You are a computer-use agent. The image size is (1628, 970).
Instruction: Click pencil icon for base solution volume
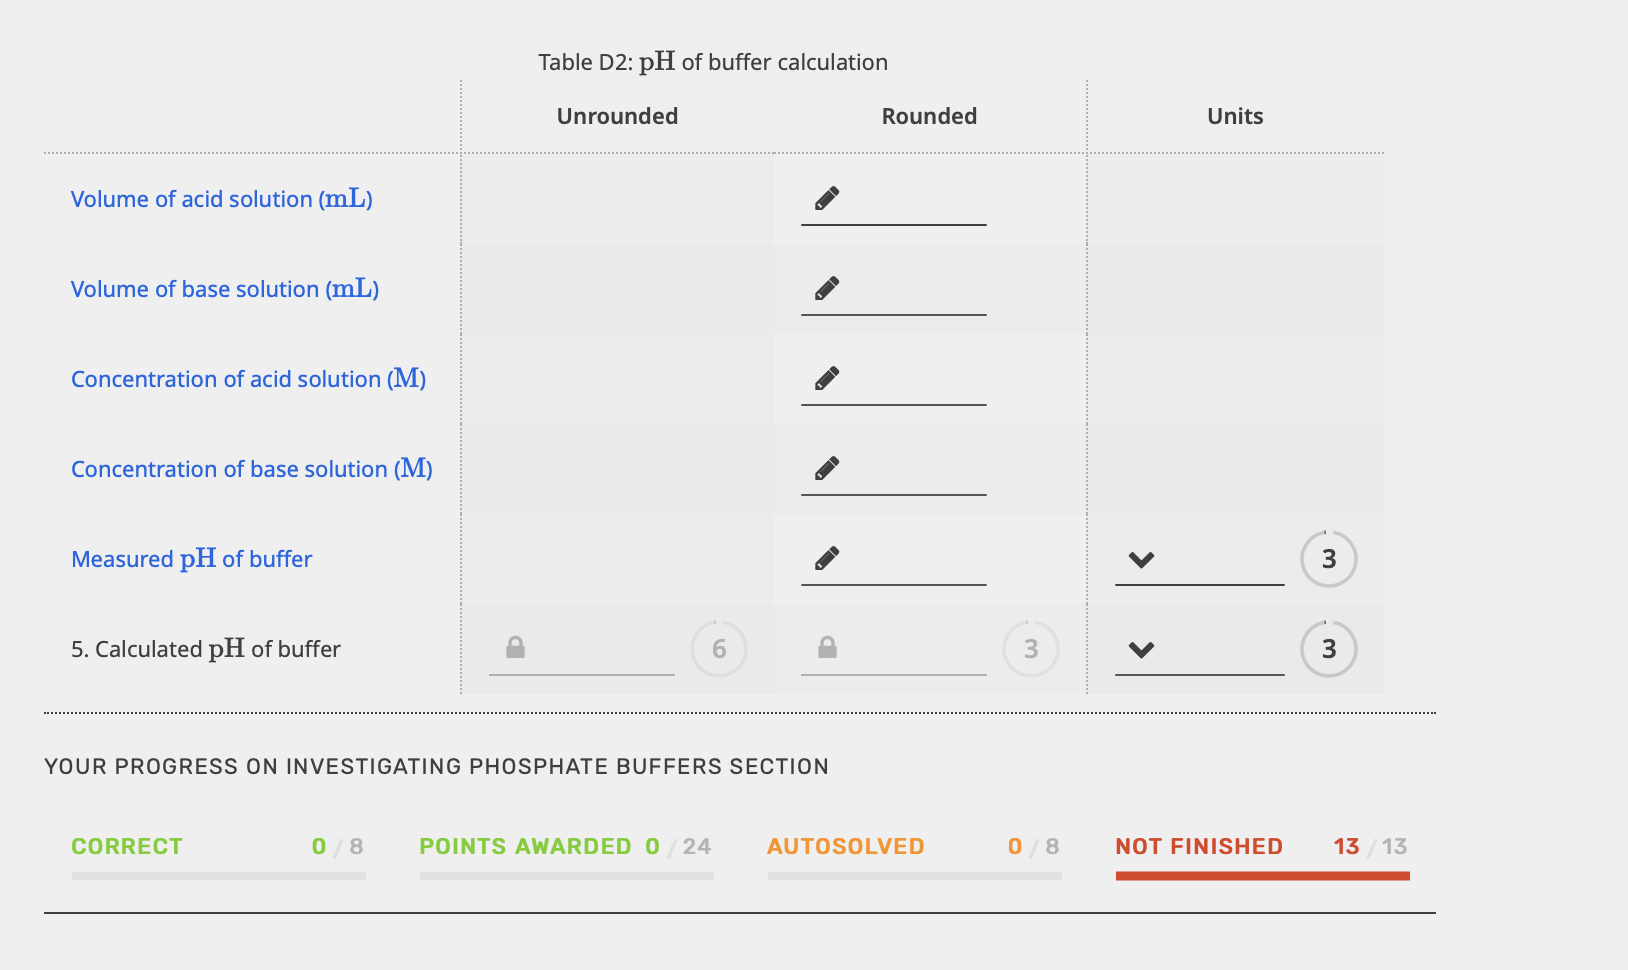[x=827, y=288]
